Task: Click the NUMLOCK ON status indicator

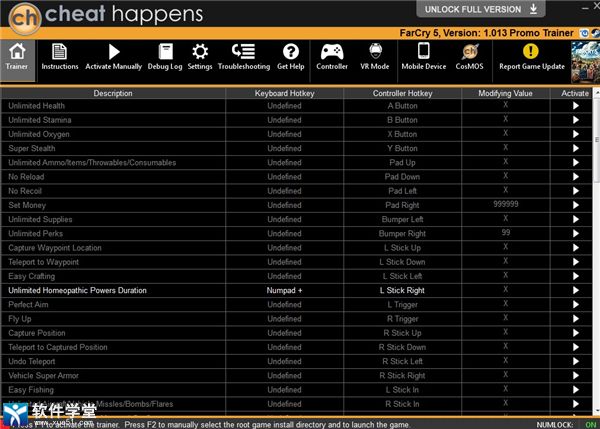Action: coord(566,424)
